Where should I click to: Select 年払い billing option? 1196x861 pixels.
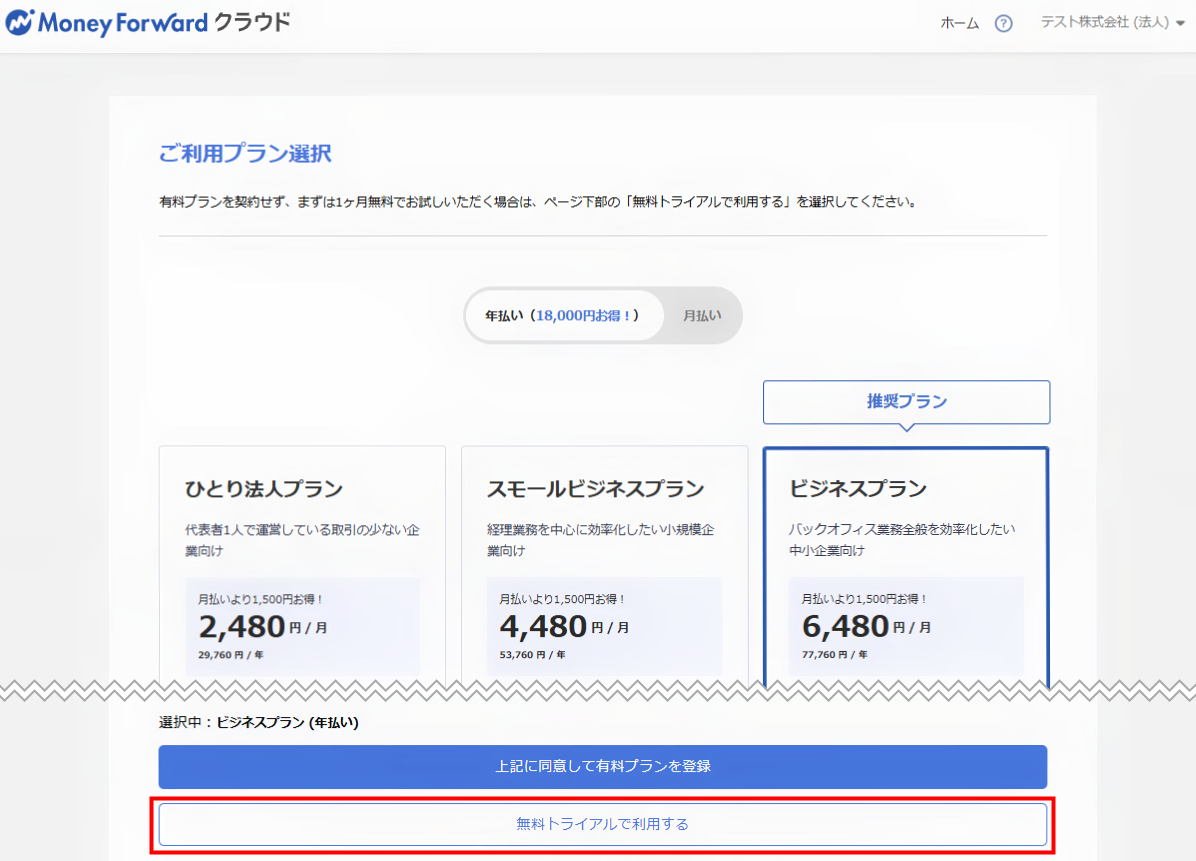[564, 315]
